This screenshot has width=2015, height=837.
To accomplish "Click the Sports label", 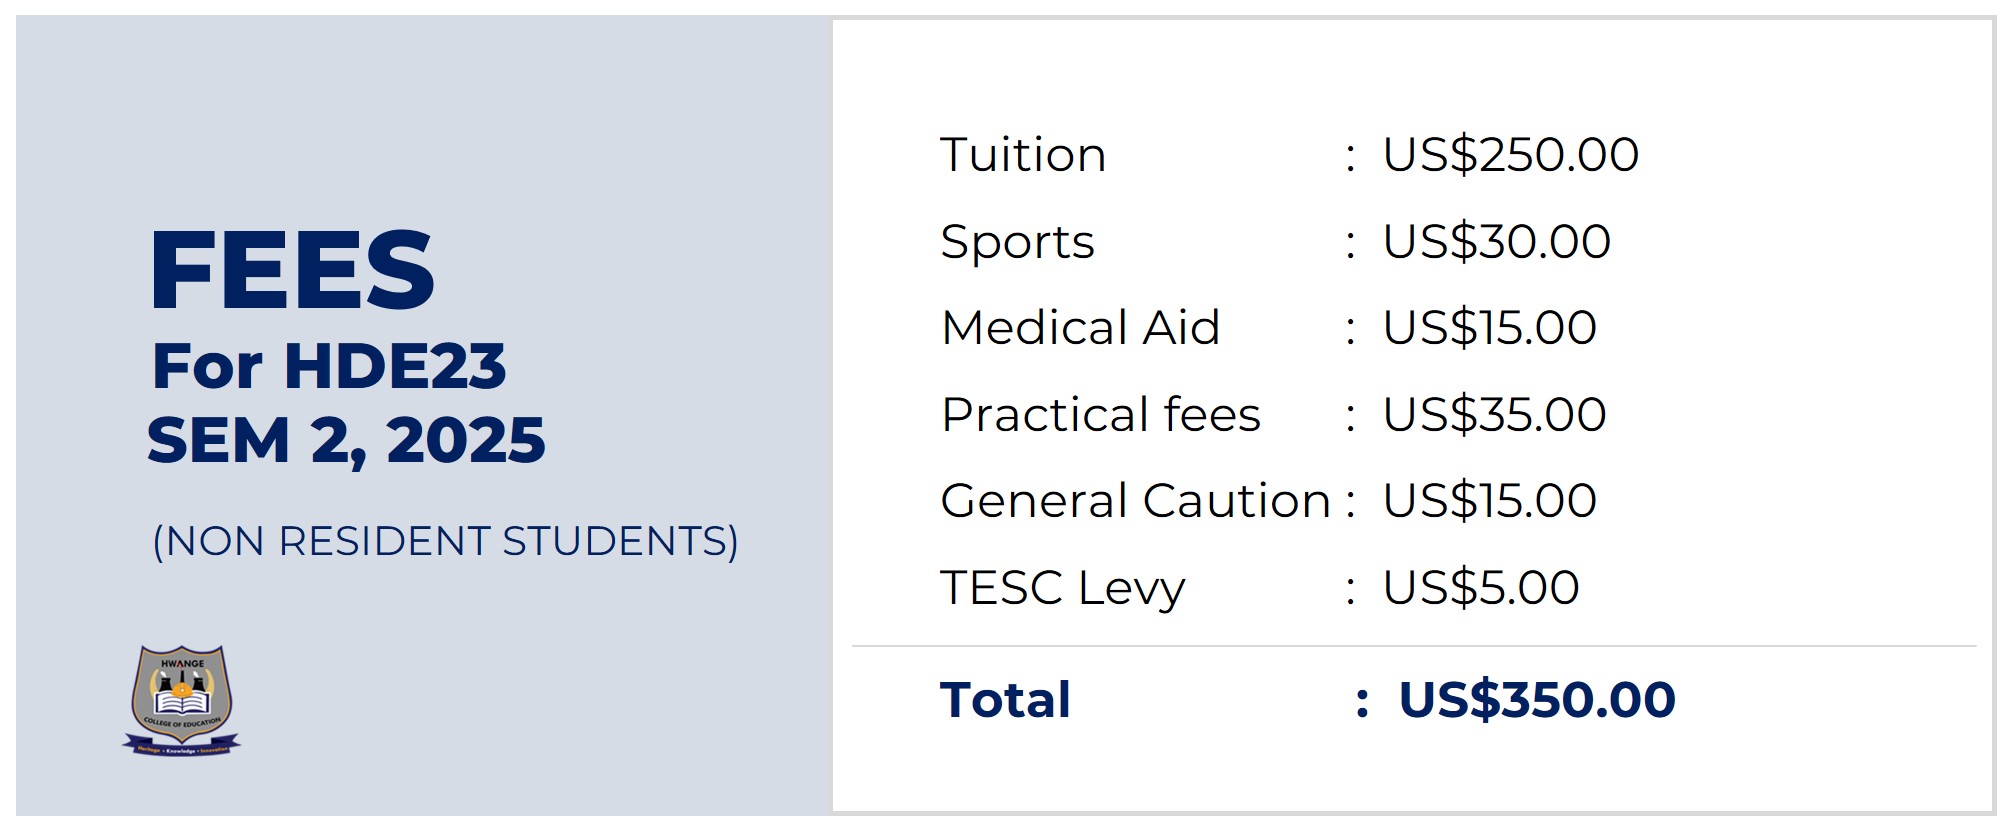I will click(1017, 242).
